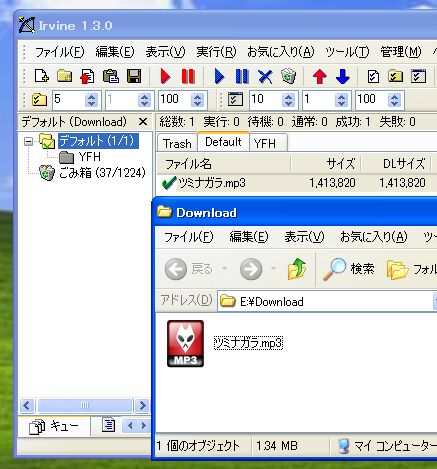Adjust the spinner for value 5
The width and height of the screenshot is (437, 469).
(x=91, y=100)
